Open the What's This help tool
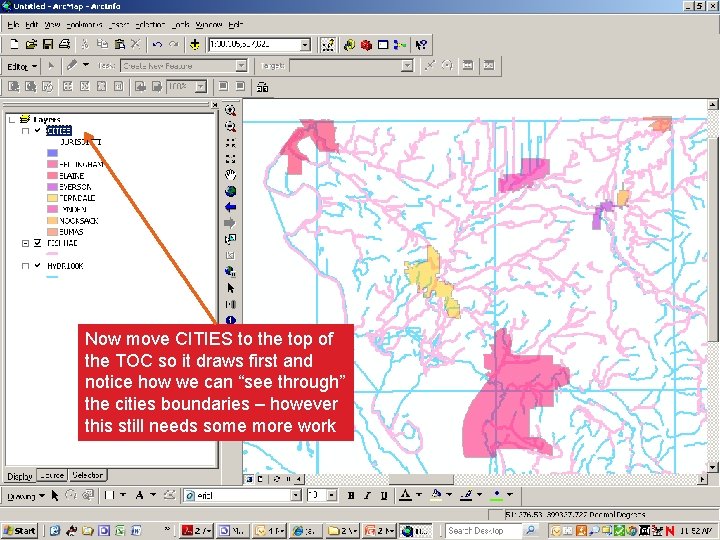720x540 pixels. pos(422,44)
